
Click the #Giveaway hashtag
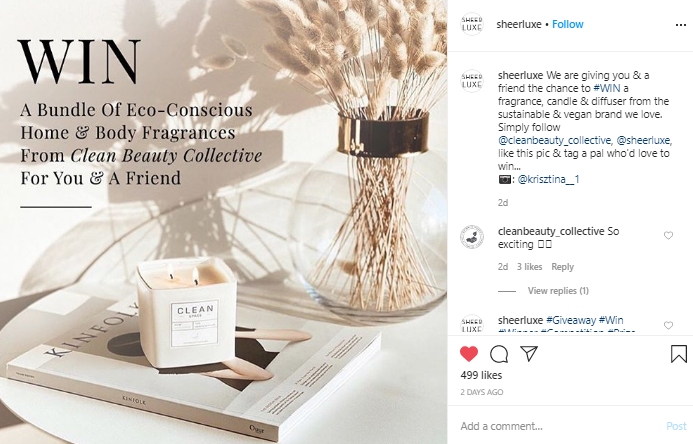tap(571, 320)
